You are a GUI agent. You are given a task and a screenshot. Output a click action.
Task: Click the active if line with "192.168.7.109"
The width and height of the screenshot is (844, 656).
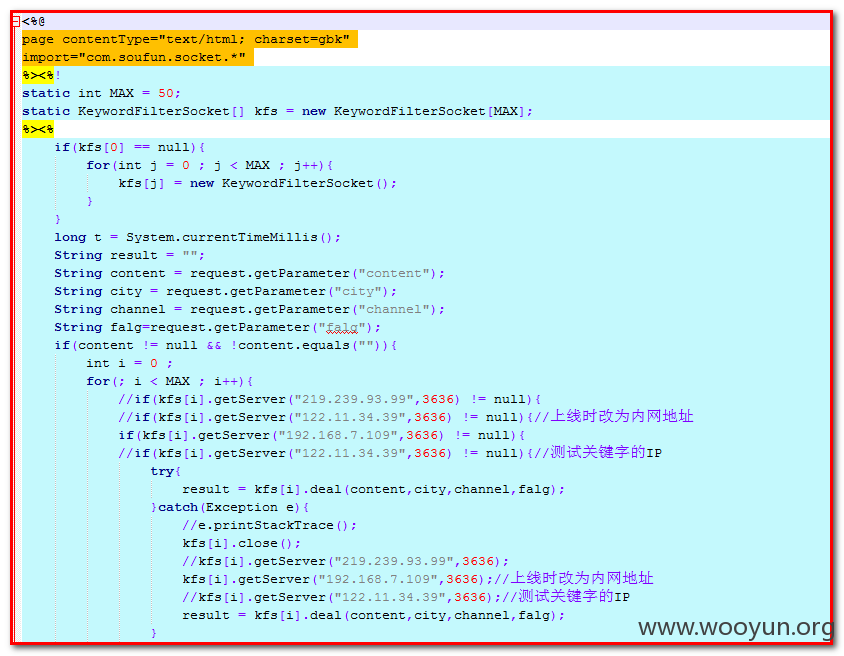[x=321, y=435]
